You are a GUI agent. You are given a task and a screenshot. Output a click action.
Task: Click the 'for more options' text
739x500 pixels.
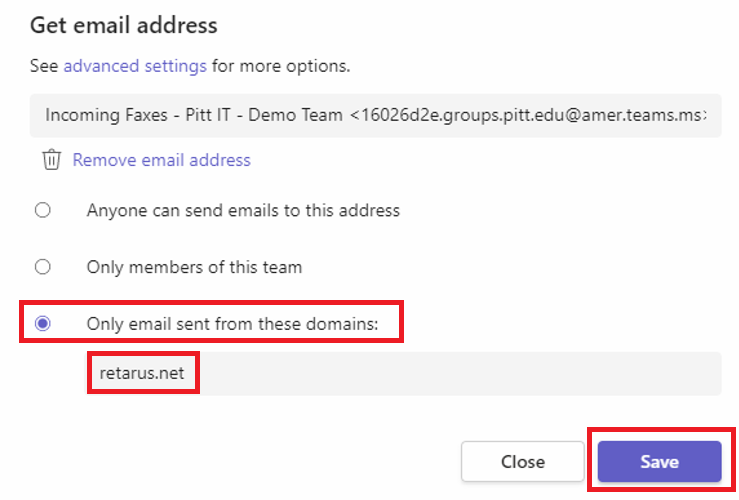tap(281, 66)
